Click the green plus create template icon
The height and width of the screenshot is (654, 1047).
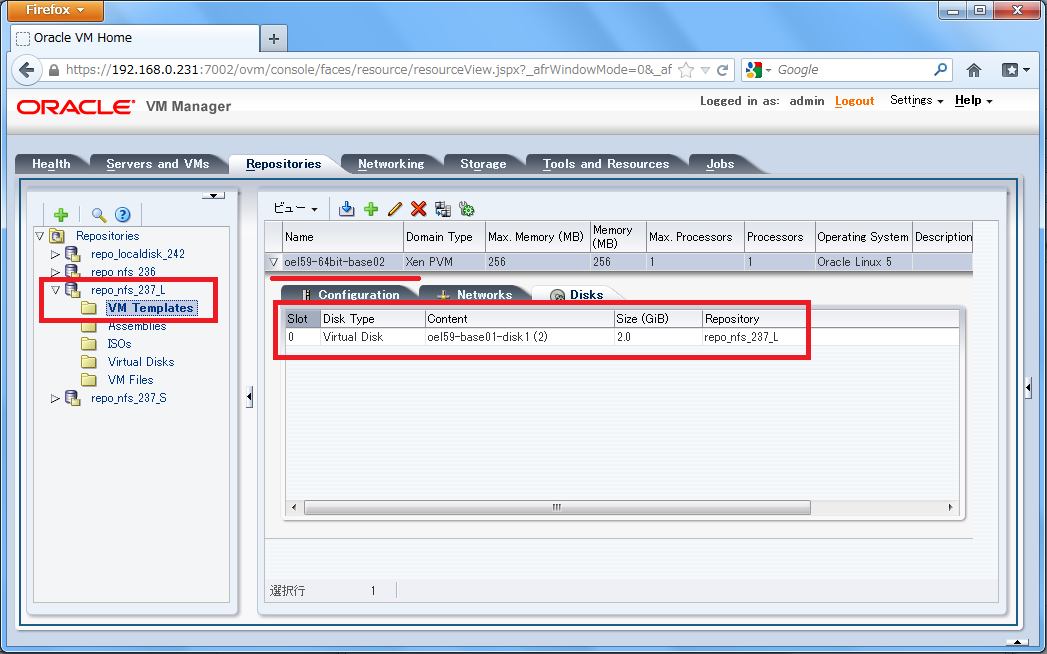pyautogui.click(x=371, y=209)
